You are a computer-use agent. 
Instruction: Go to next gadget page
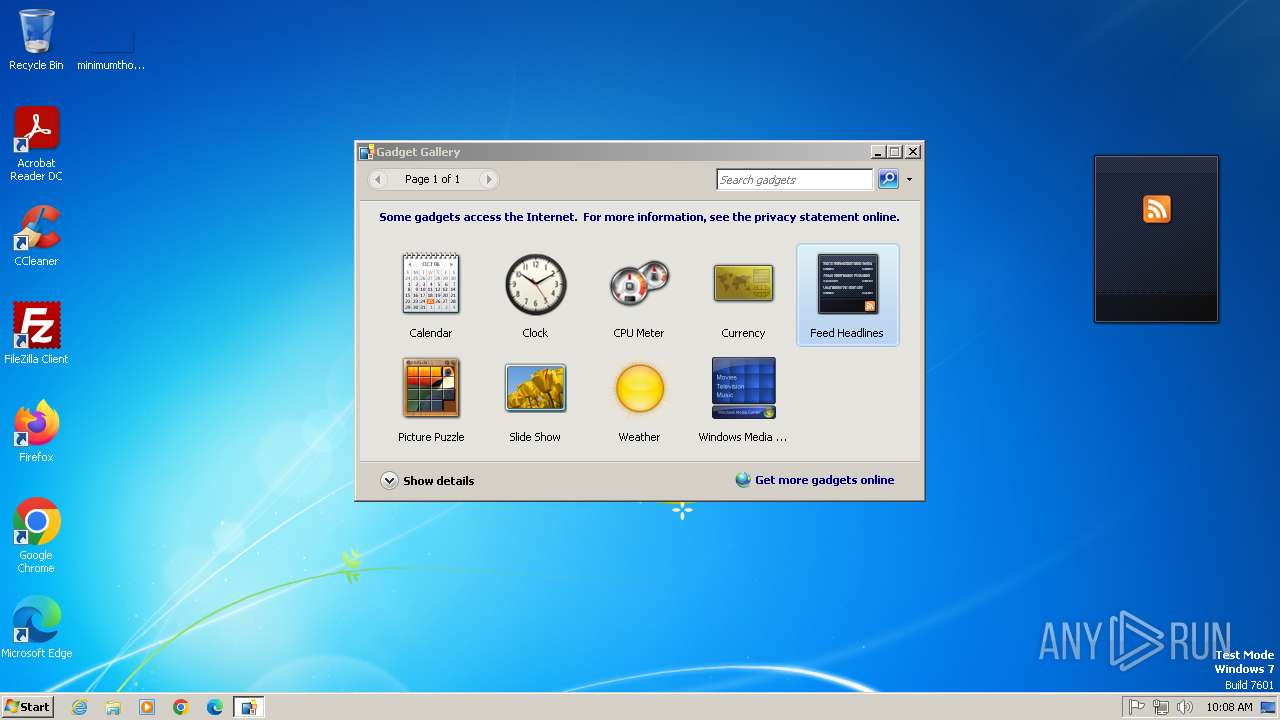pos(488,179)
